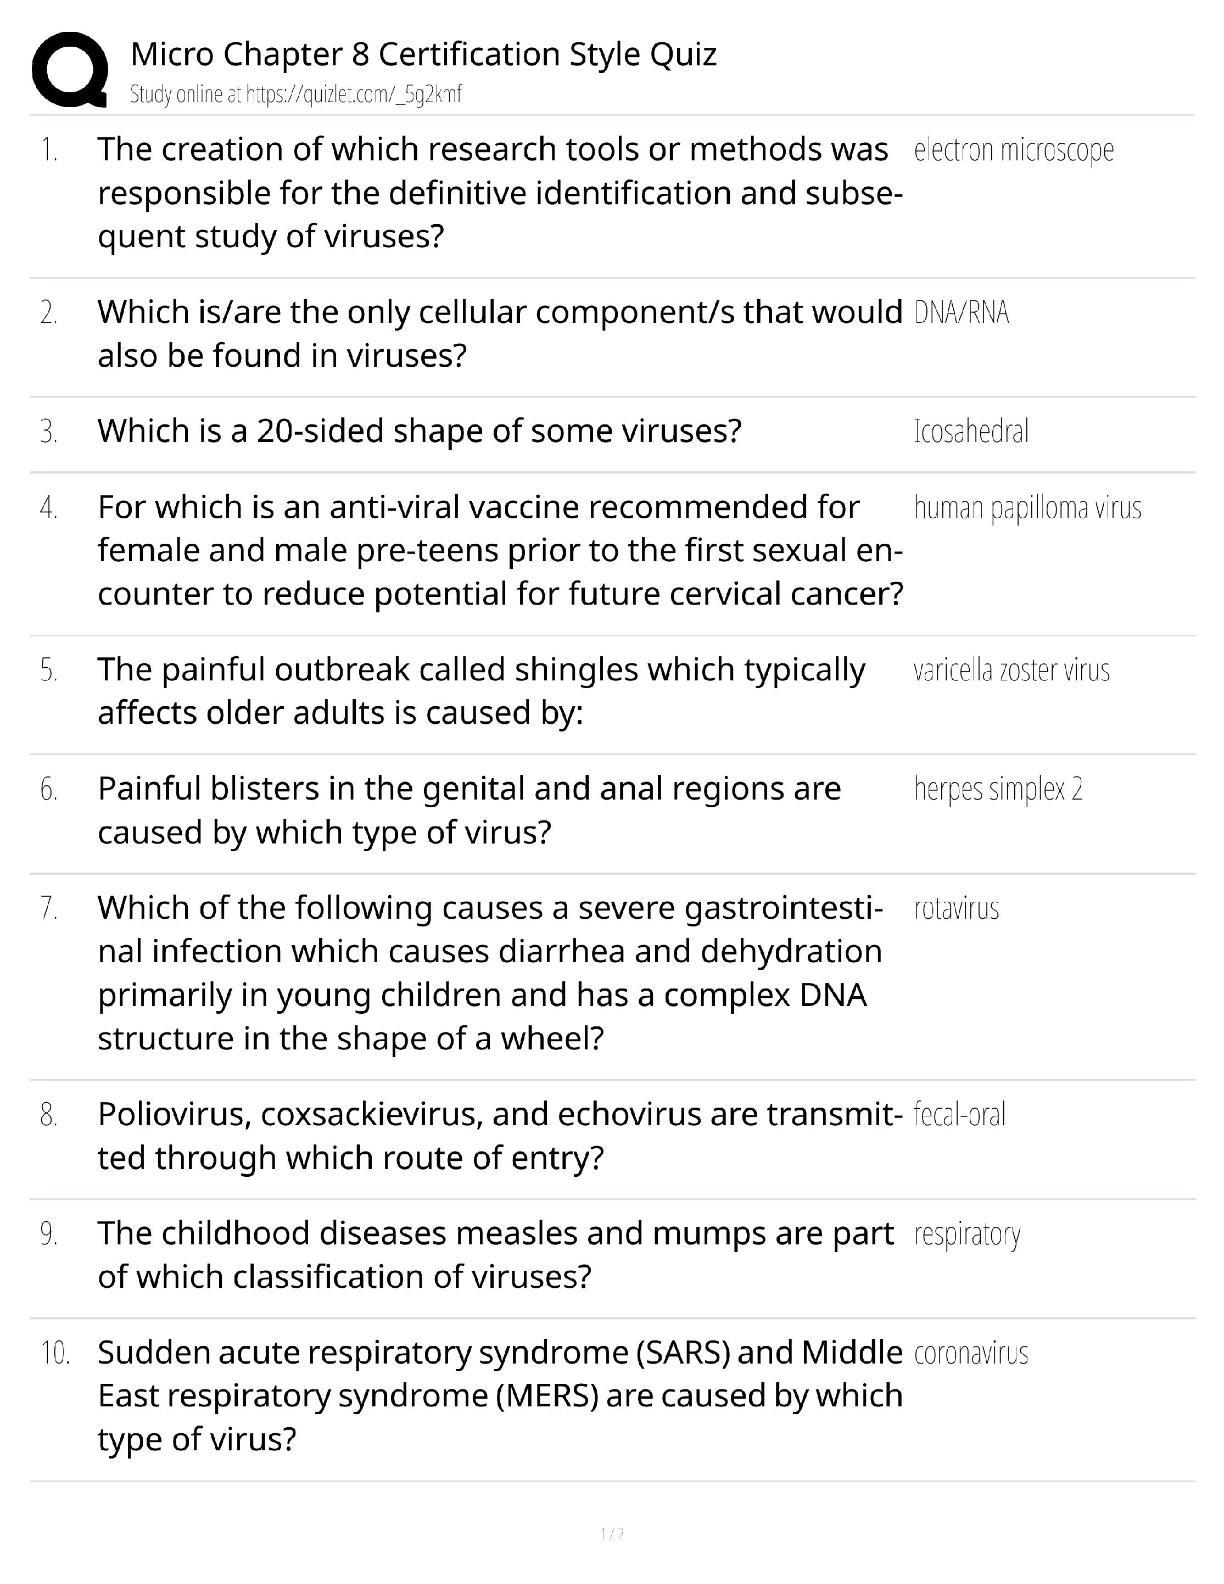Click the measles and mumps question
This screenshot has width=1224, height=1584.
coord(495,1254)
